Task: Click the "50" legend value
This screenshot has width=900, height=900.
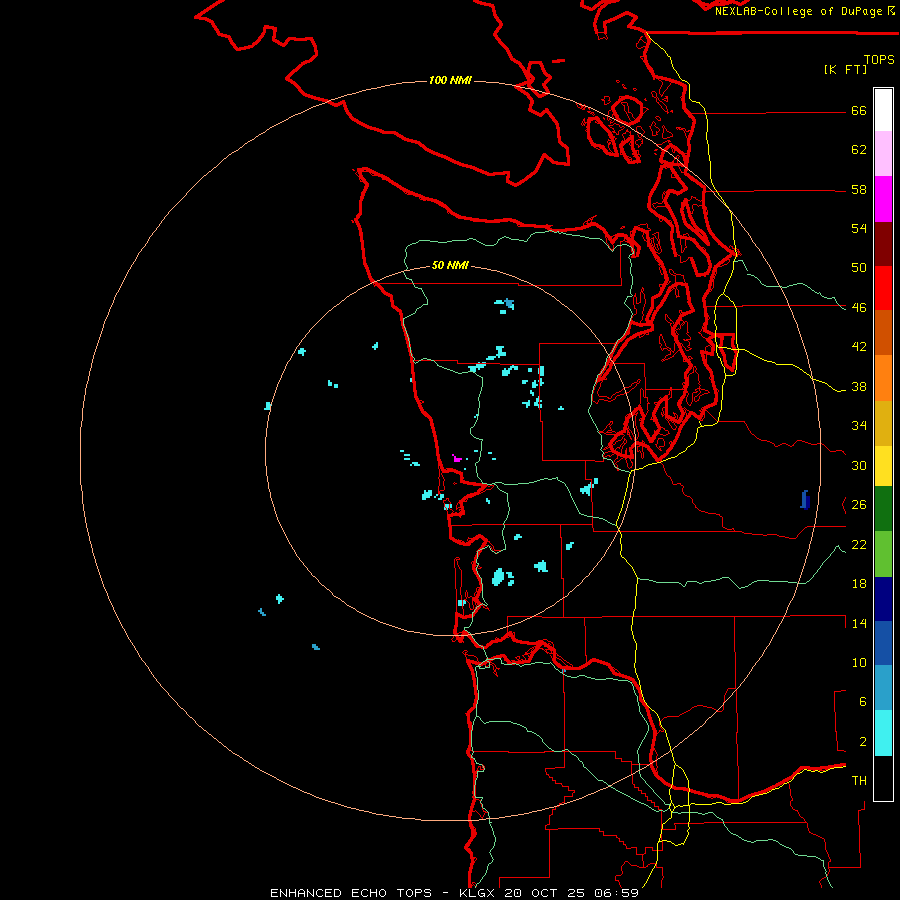Action: (x=859, y=268)
